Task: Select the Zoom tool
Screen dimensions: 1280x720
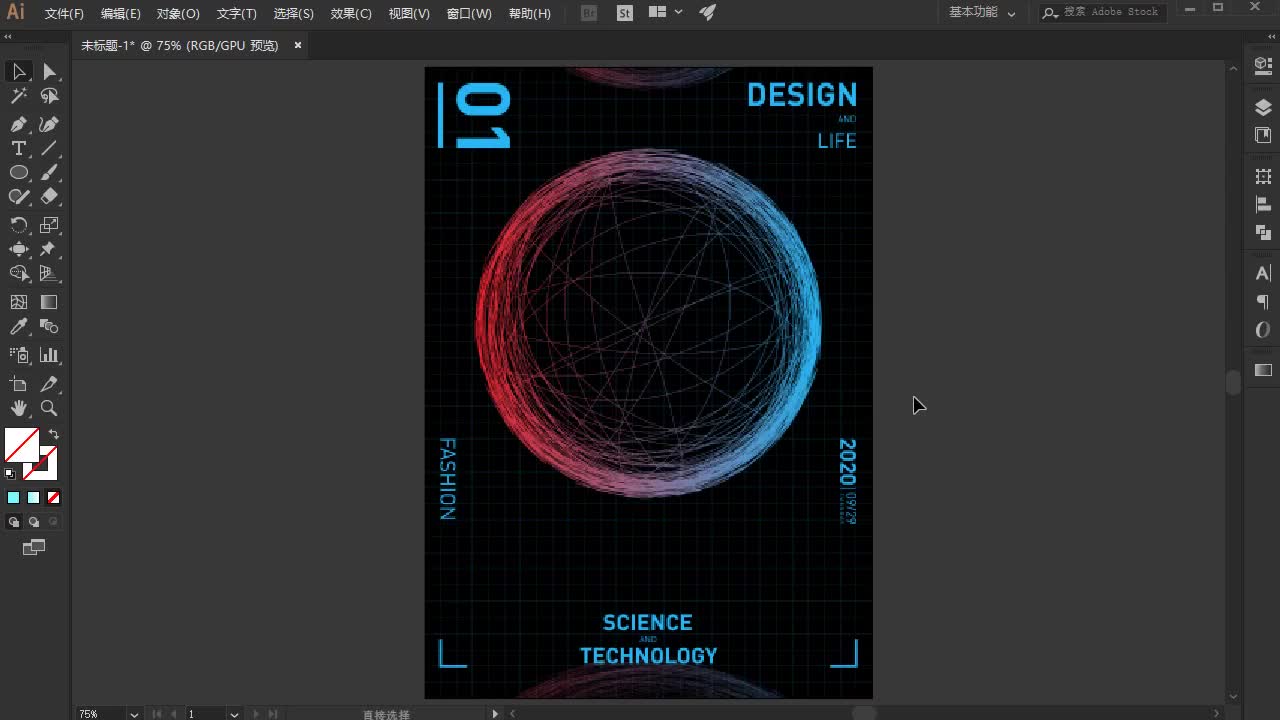Action: [x=49, y=408]
